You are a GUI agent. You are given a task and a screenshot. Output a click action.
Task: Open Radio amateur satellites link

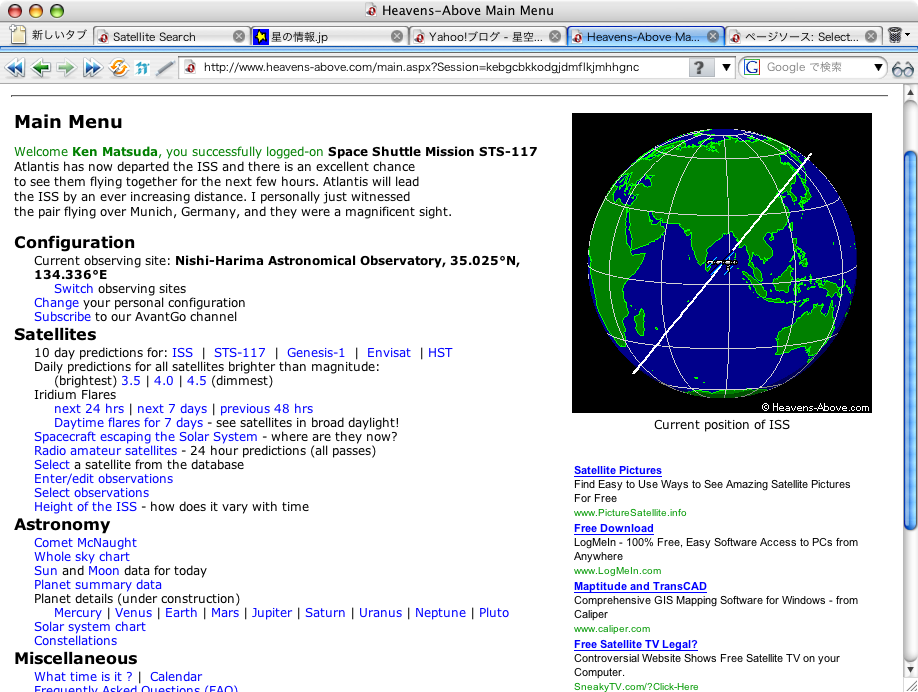click(x=105, y=451)
